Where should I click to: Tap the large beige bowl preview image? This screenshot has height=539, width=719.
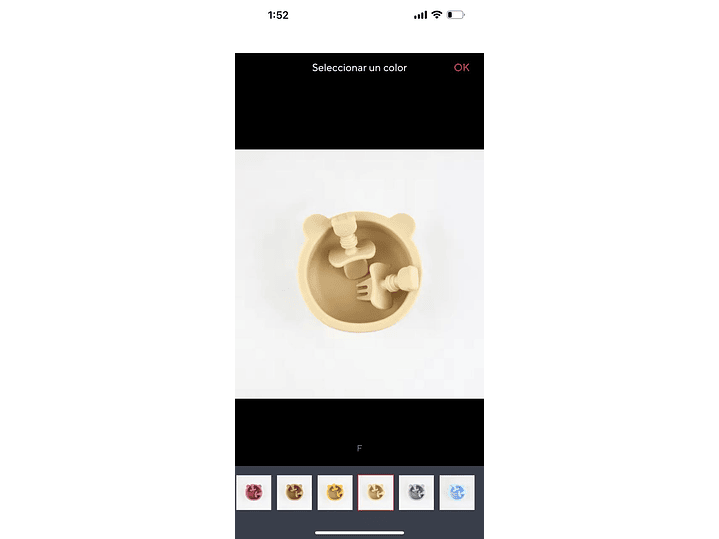click(360, 274)
